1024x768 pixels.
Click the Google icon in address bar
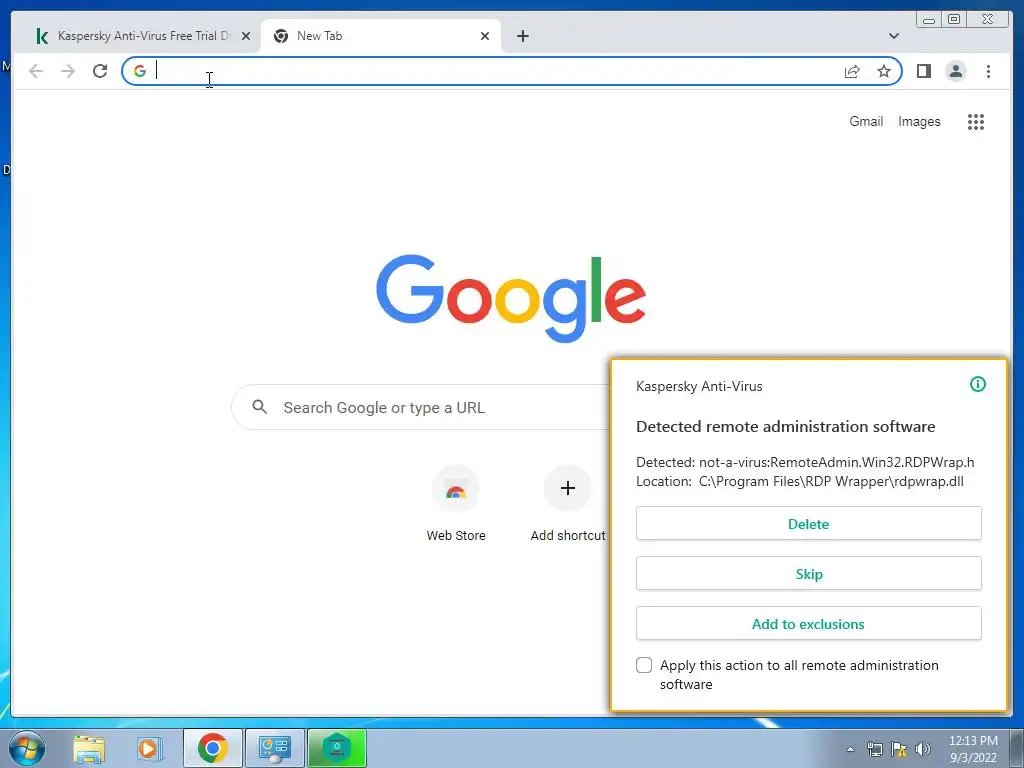tap(140, 71)
